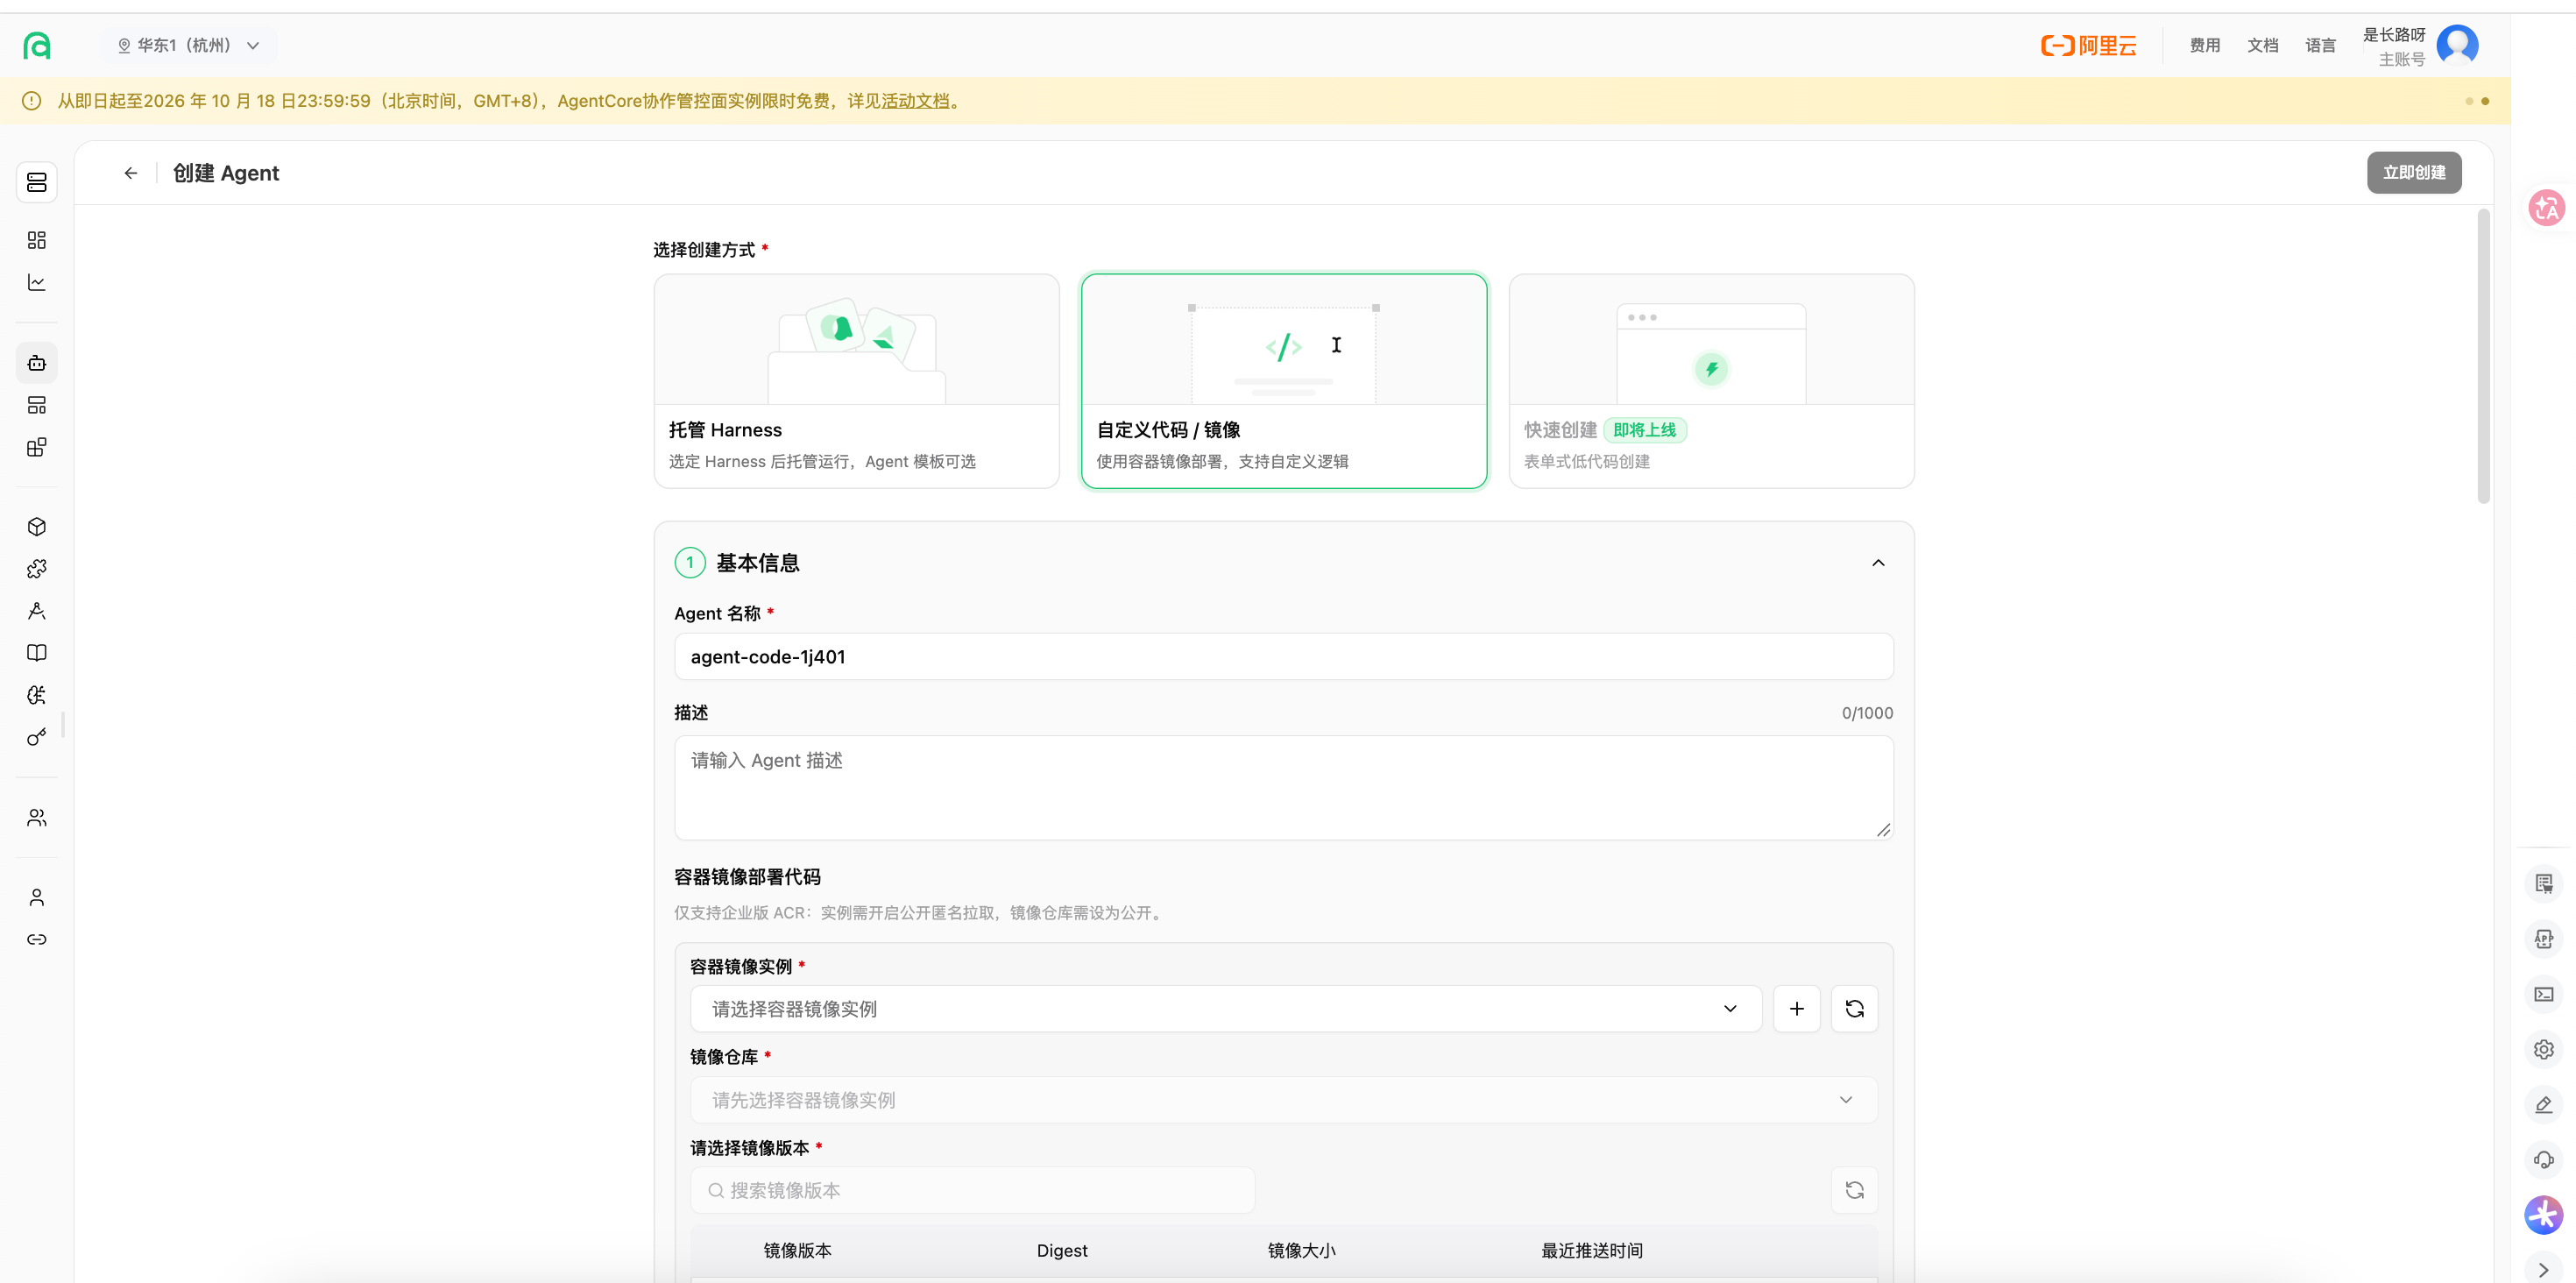2576x1283 pixels.
Task: Click the puzzle piece plugin icon
Action: tap(37, 569)
